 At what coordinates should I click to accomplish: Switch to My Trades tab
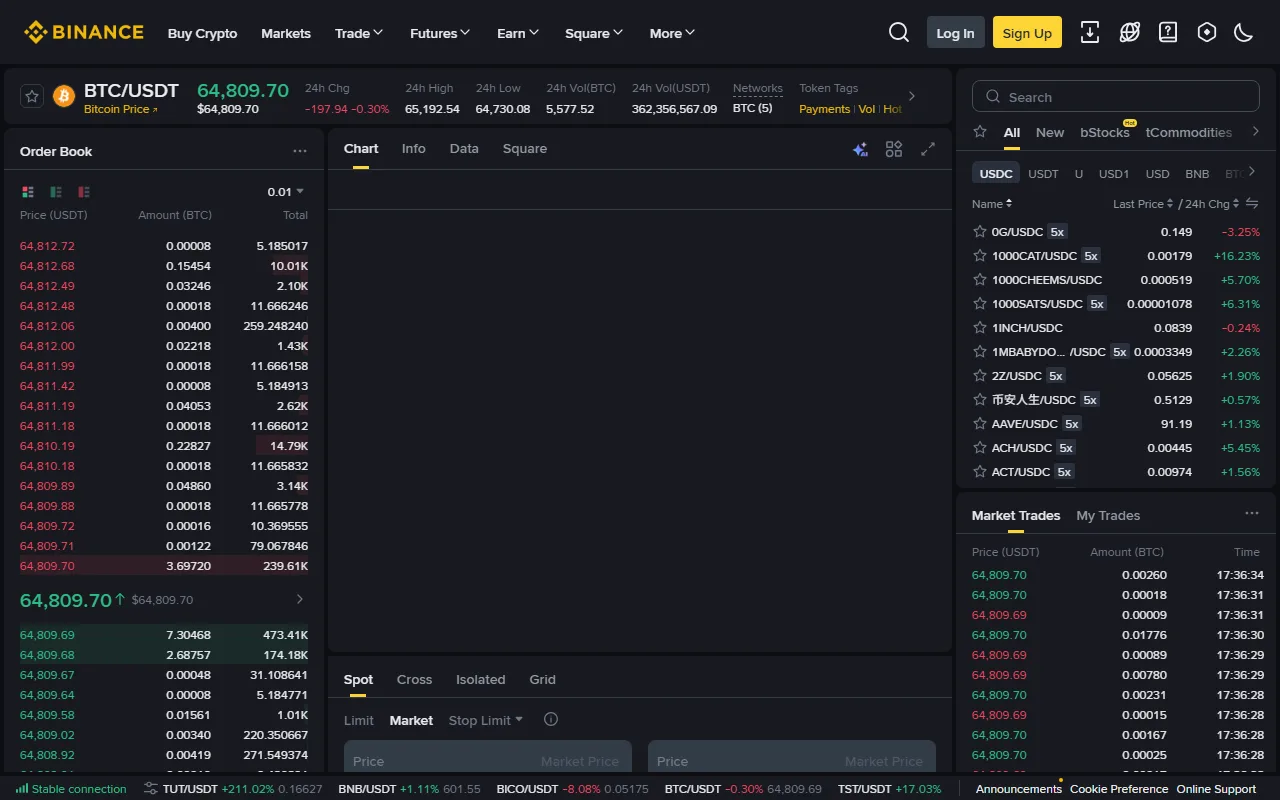tap(1108, 515)
